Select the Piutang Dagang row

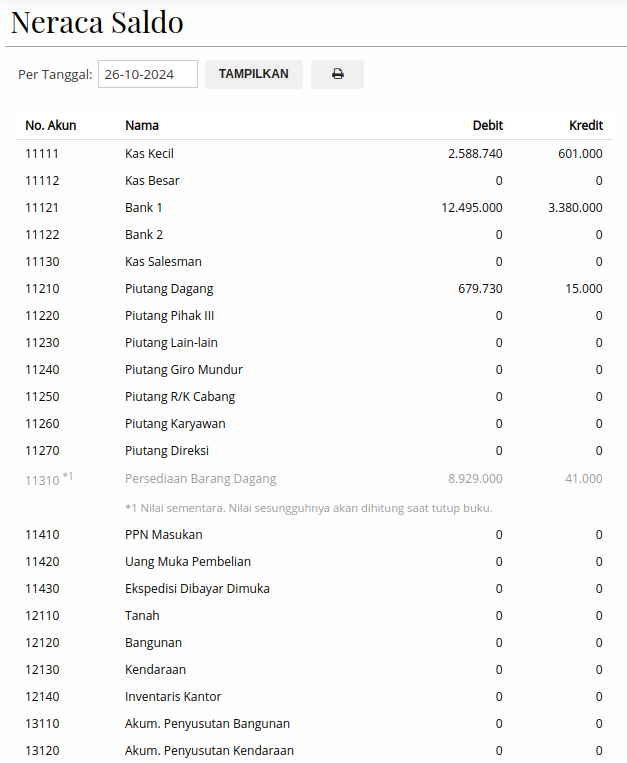tap(169, 288)
